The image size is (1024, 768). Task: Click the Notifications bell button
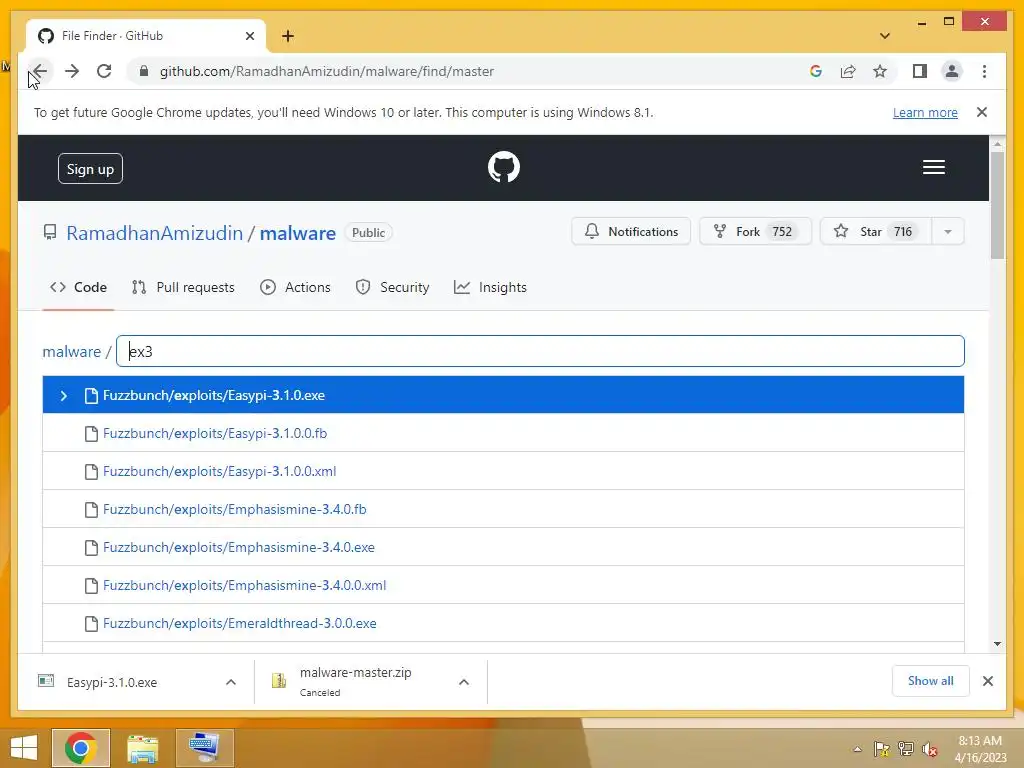pos(631,232)
